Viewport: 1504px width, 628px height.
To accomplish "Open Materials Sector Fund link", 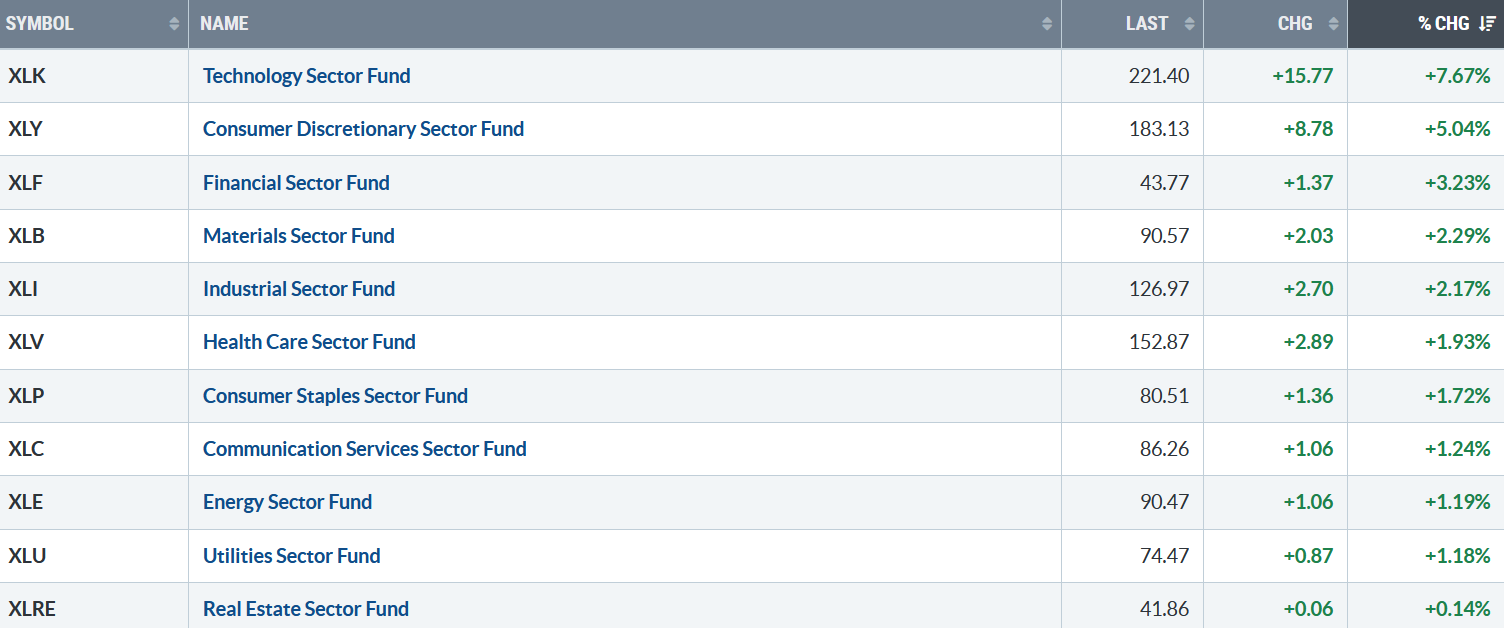I will pyautogui.click(x=298, y=236).
